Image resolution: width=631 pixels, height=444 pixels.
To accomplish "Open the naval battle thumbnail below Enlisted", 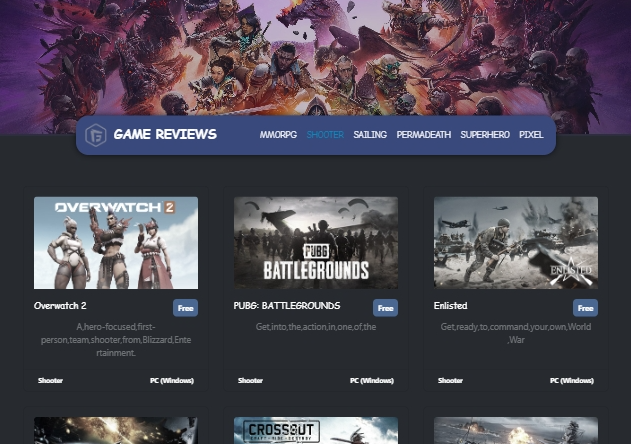I will pos(516,430).
